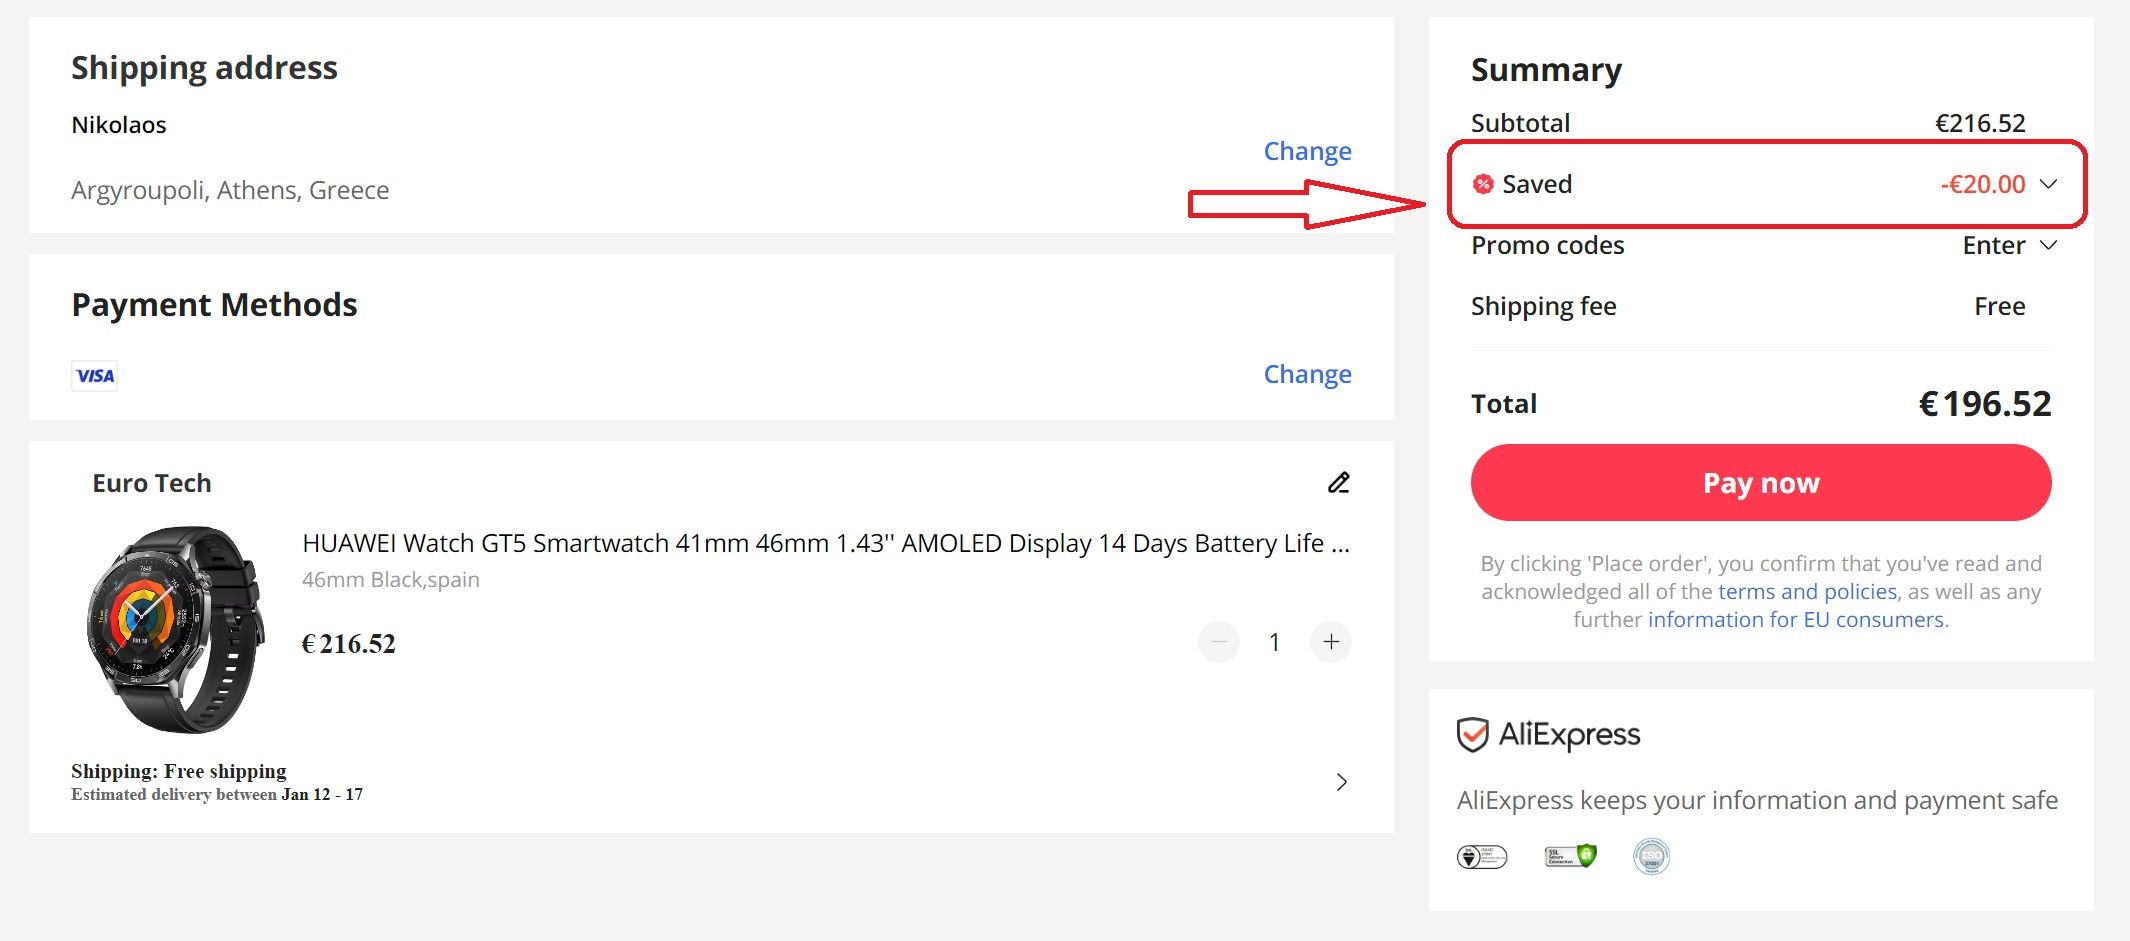This screenshot has height=941, width=2130.
Task: Click the -€20.00 saved amount
Action: tap(1983, 184)
